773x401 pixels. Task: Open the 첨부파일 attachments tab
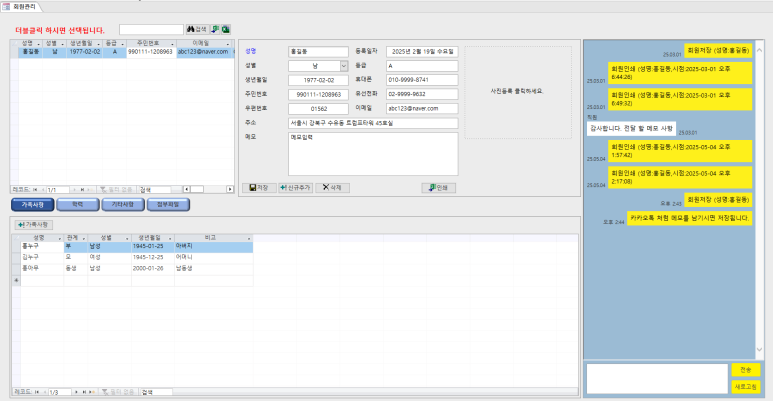166,204
